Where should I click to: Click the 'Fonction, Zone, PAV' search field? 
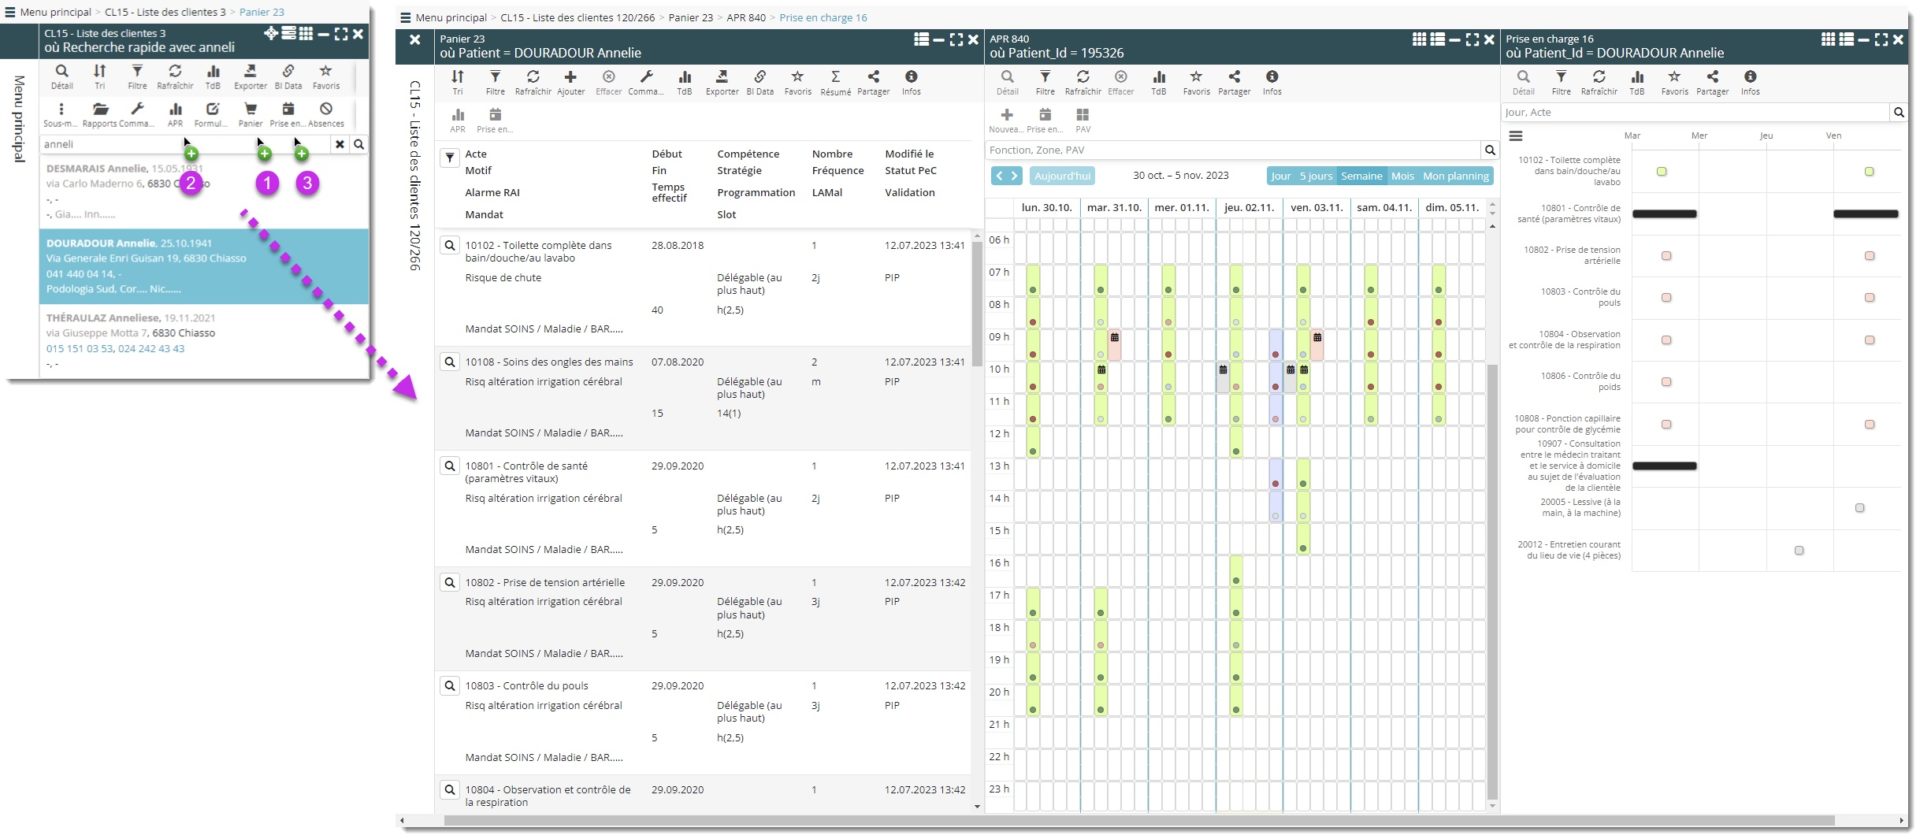[1232, 150]
